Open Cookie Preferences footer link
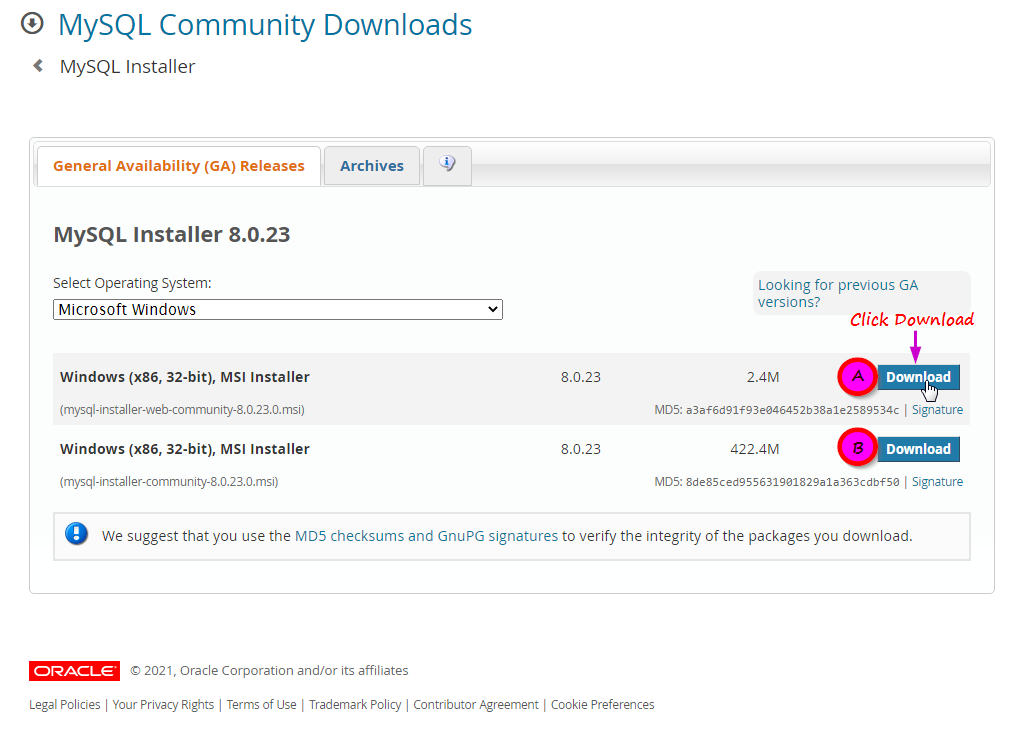The height and width of the screenshot is (729, 1016). coord(603,704)
